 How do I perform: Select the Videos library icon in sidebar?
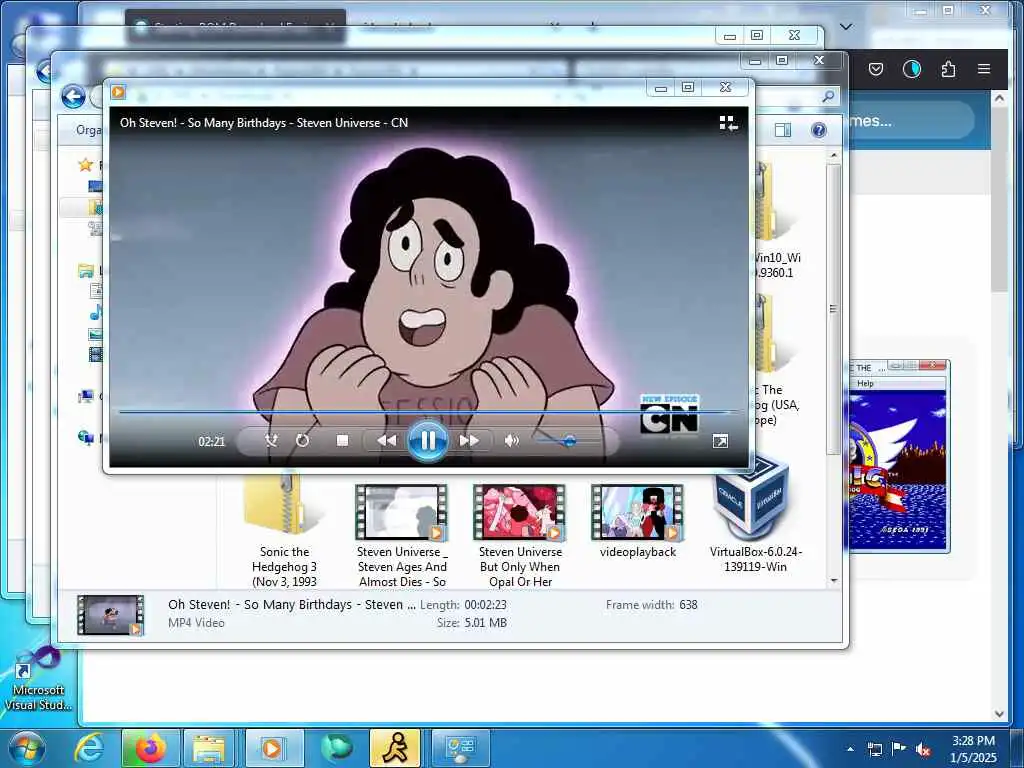click(95, 355)
